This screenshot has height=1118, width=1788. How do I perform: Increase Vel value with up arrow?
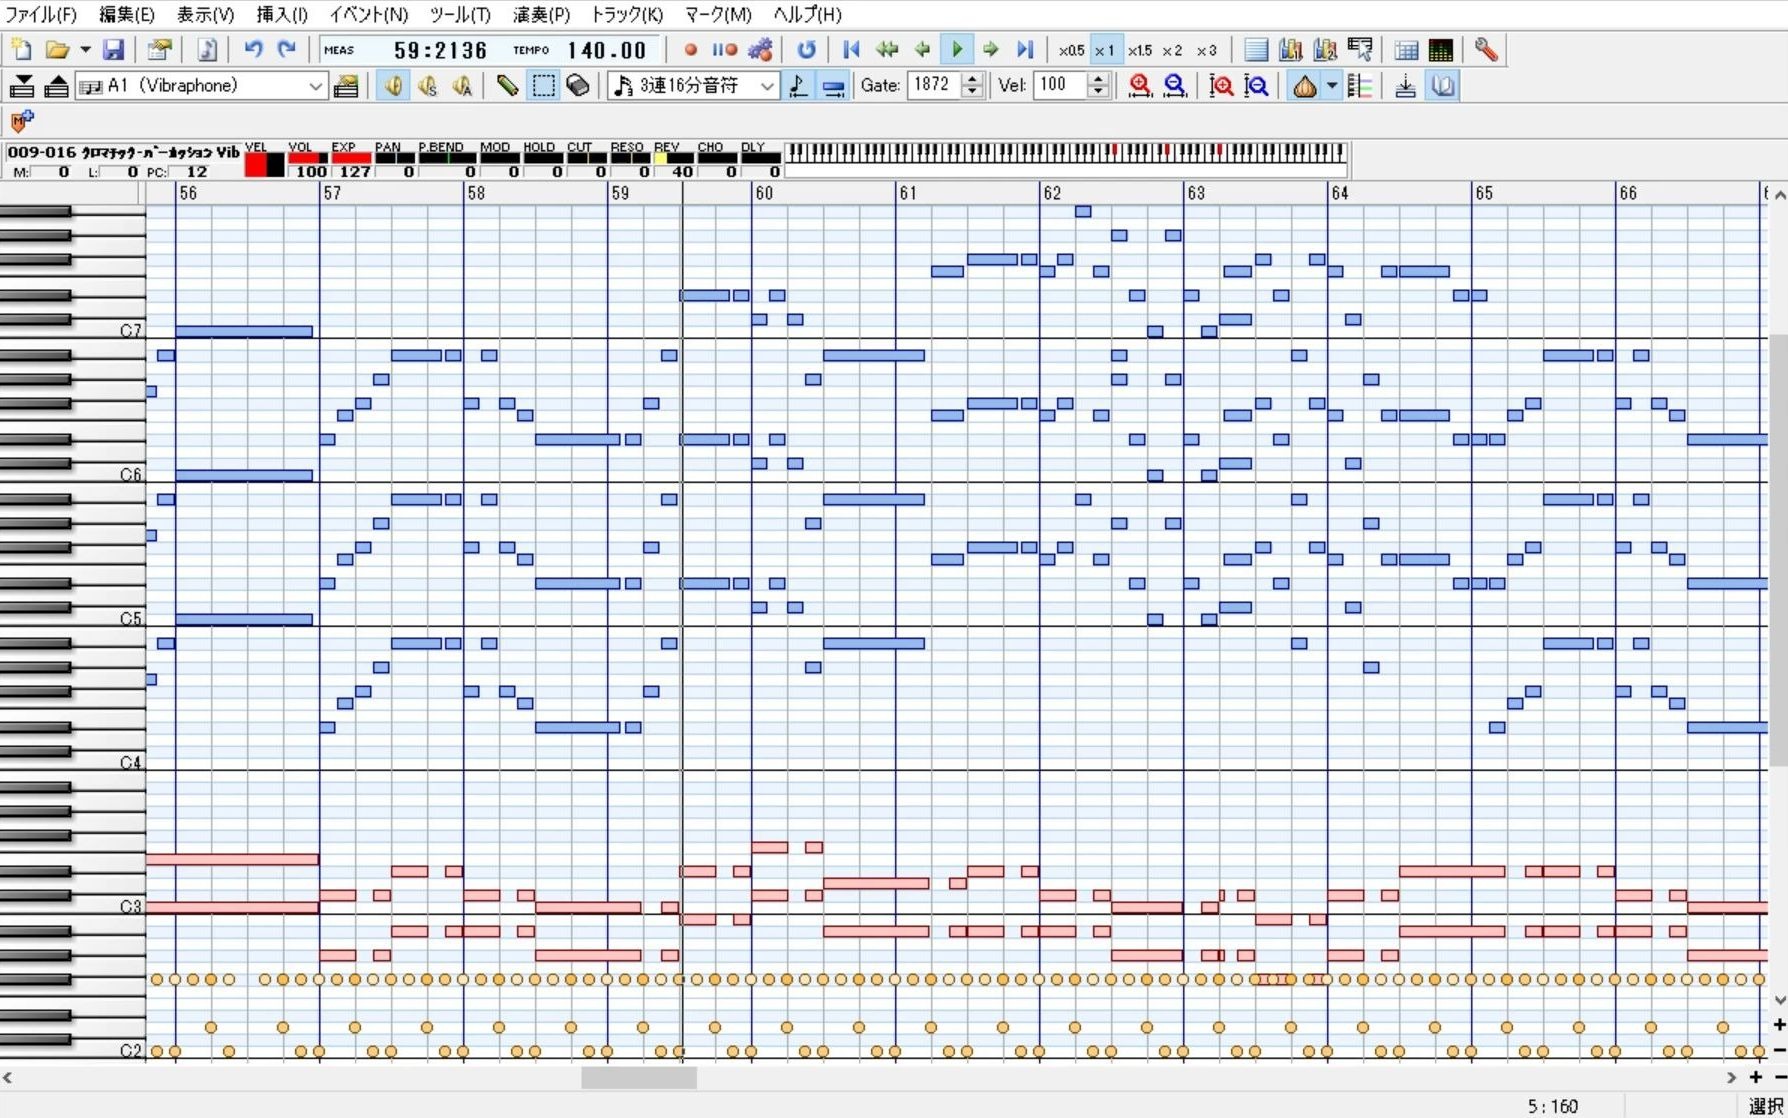[x=1098, y=79]
